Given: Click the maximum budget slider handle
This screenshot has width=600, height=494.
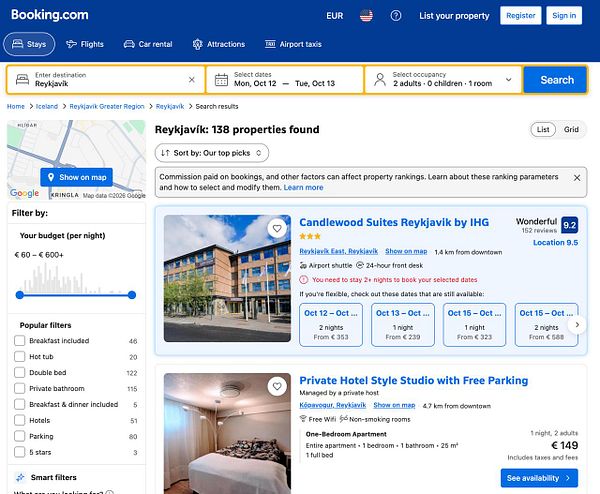Looking at the screenshot, I should point(132,295).
